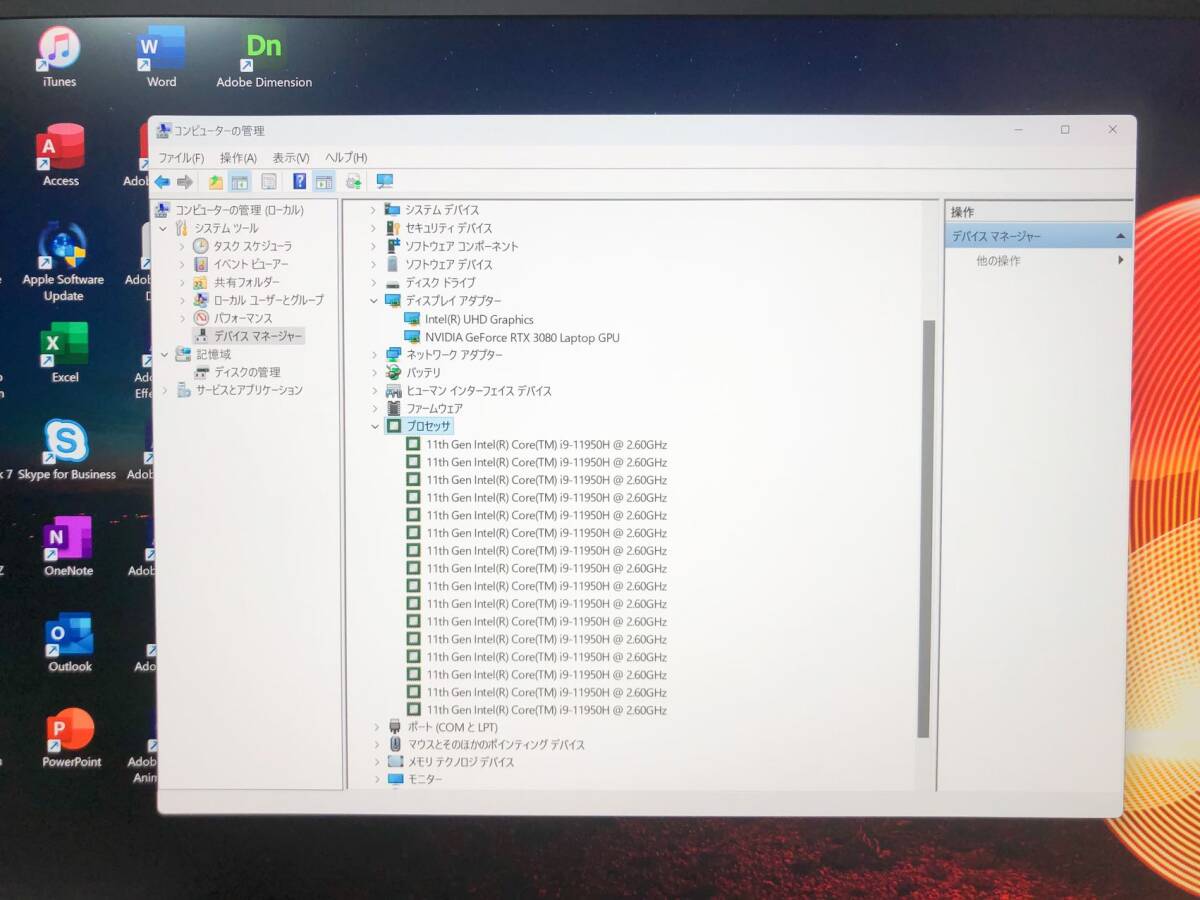Viewport: 1200px width, 900px height.
Task: Open the iTunes desktop shortcut
Action: (59, 57)
